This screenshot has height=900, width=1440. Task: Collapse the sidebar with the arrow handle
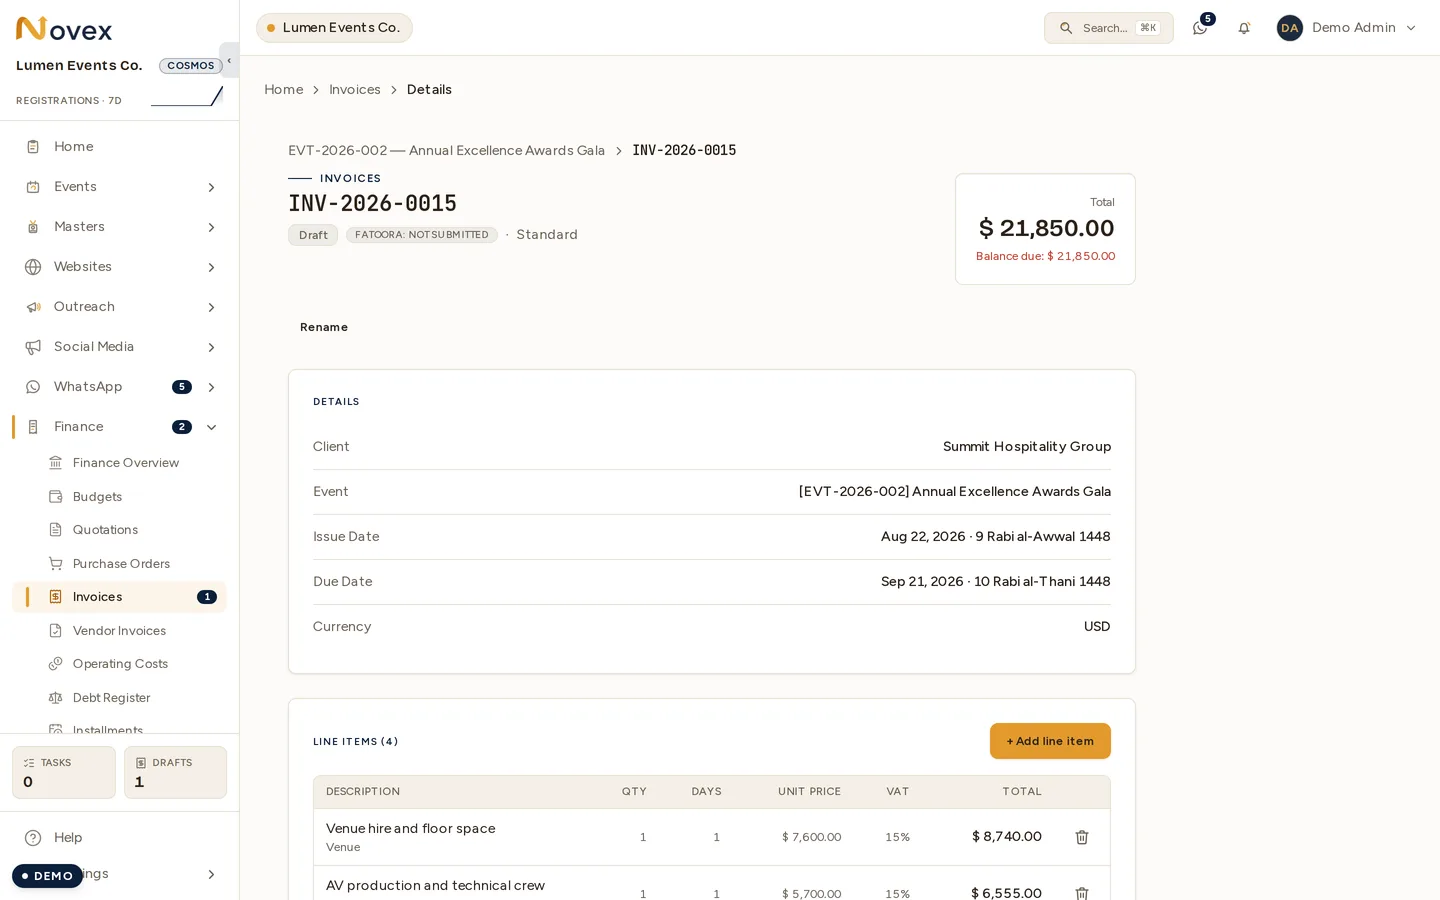click(x=229, y=60)
